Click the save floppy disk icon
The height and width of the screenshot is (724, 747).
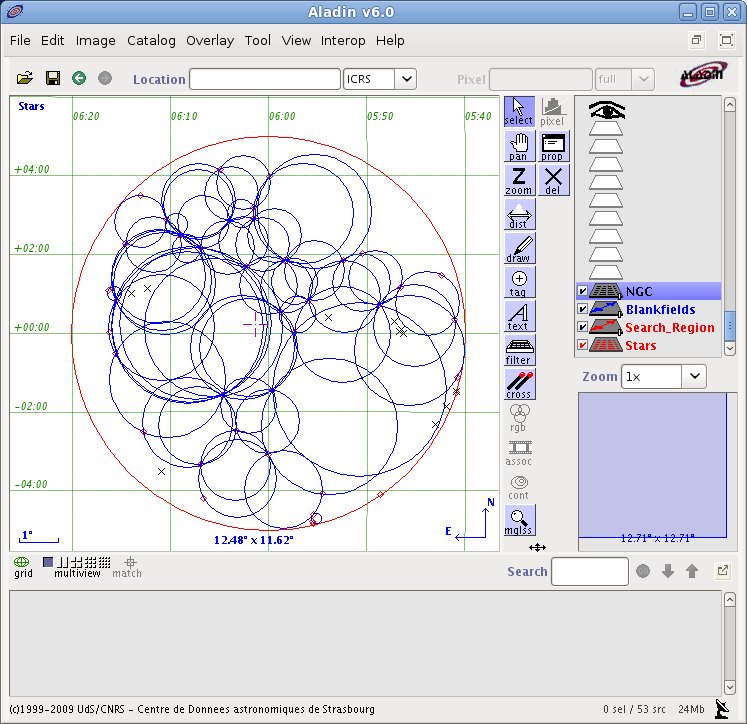[x=52, y=78]
